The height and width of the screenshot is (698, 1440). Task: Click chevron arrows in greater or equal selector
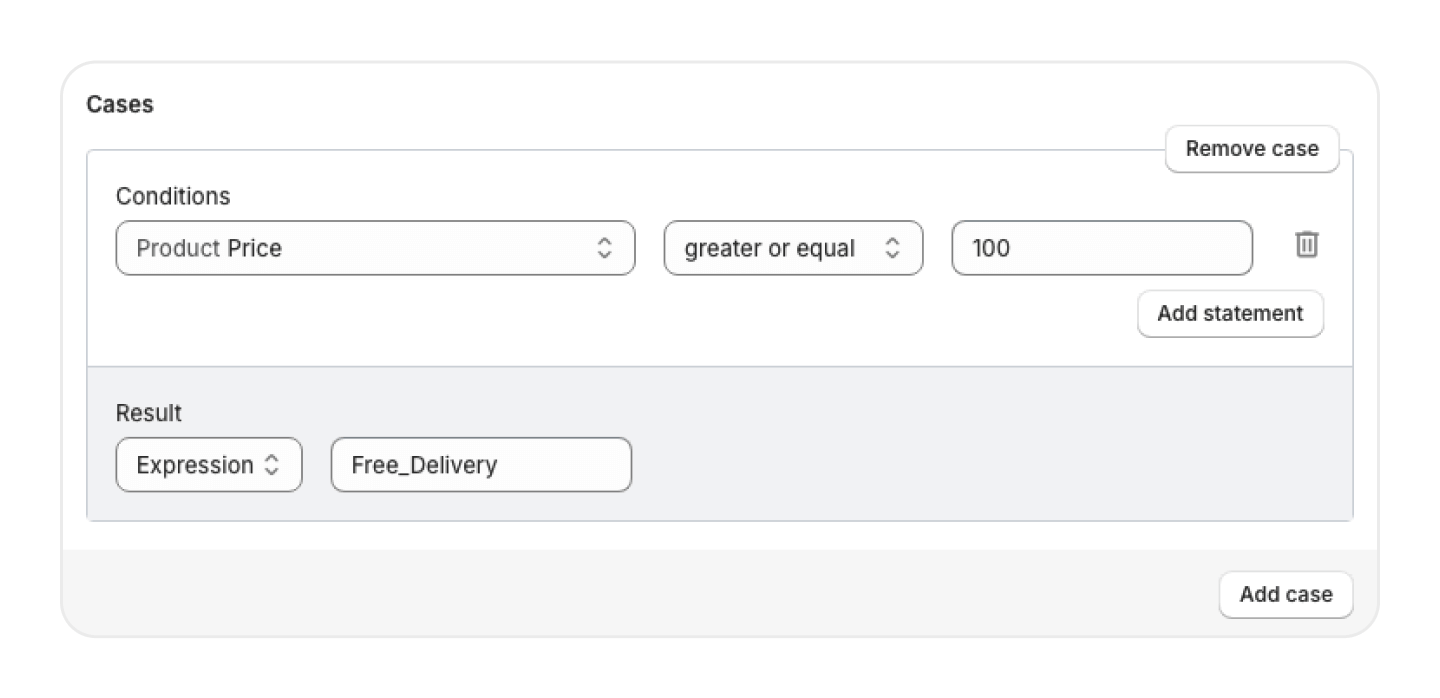point(892,248)
